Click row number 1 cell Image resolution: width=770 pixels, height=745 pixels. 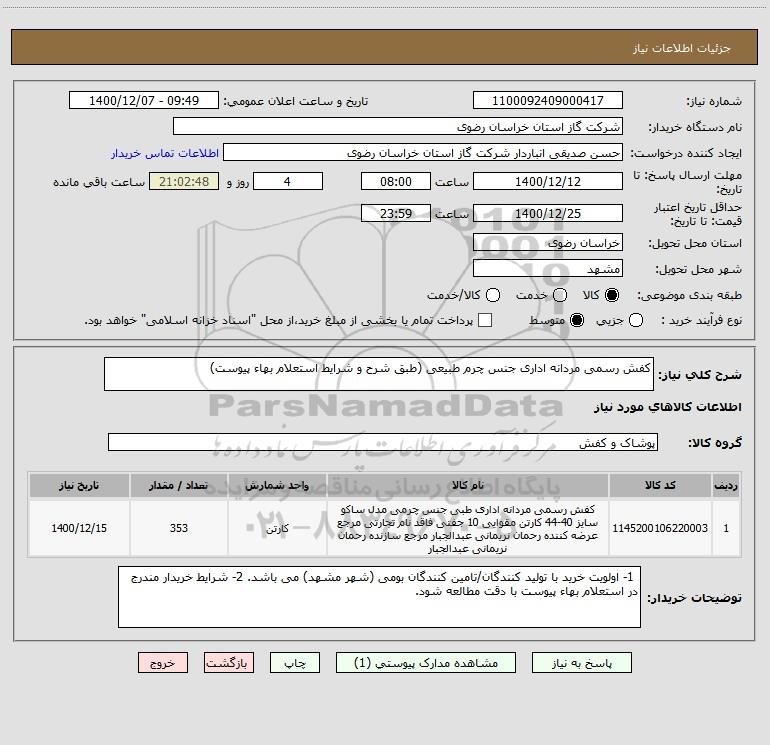click(x=726, y=528)
